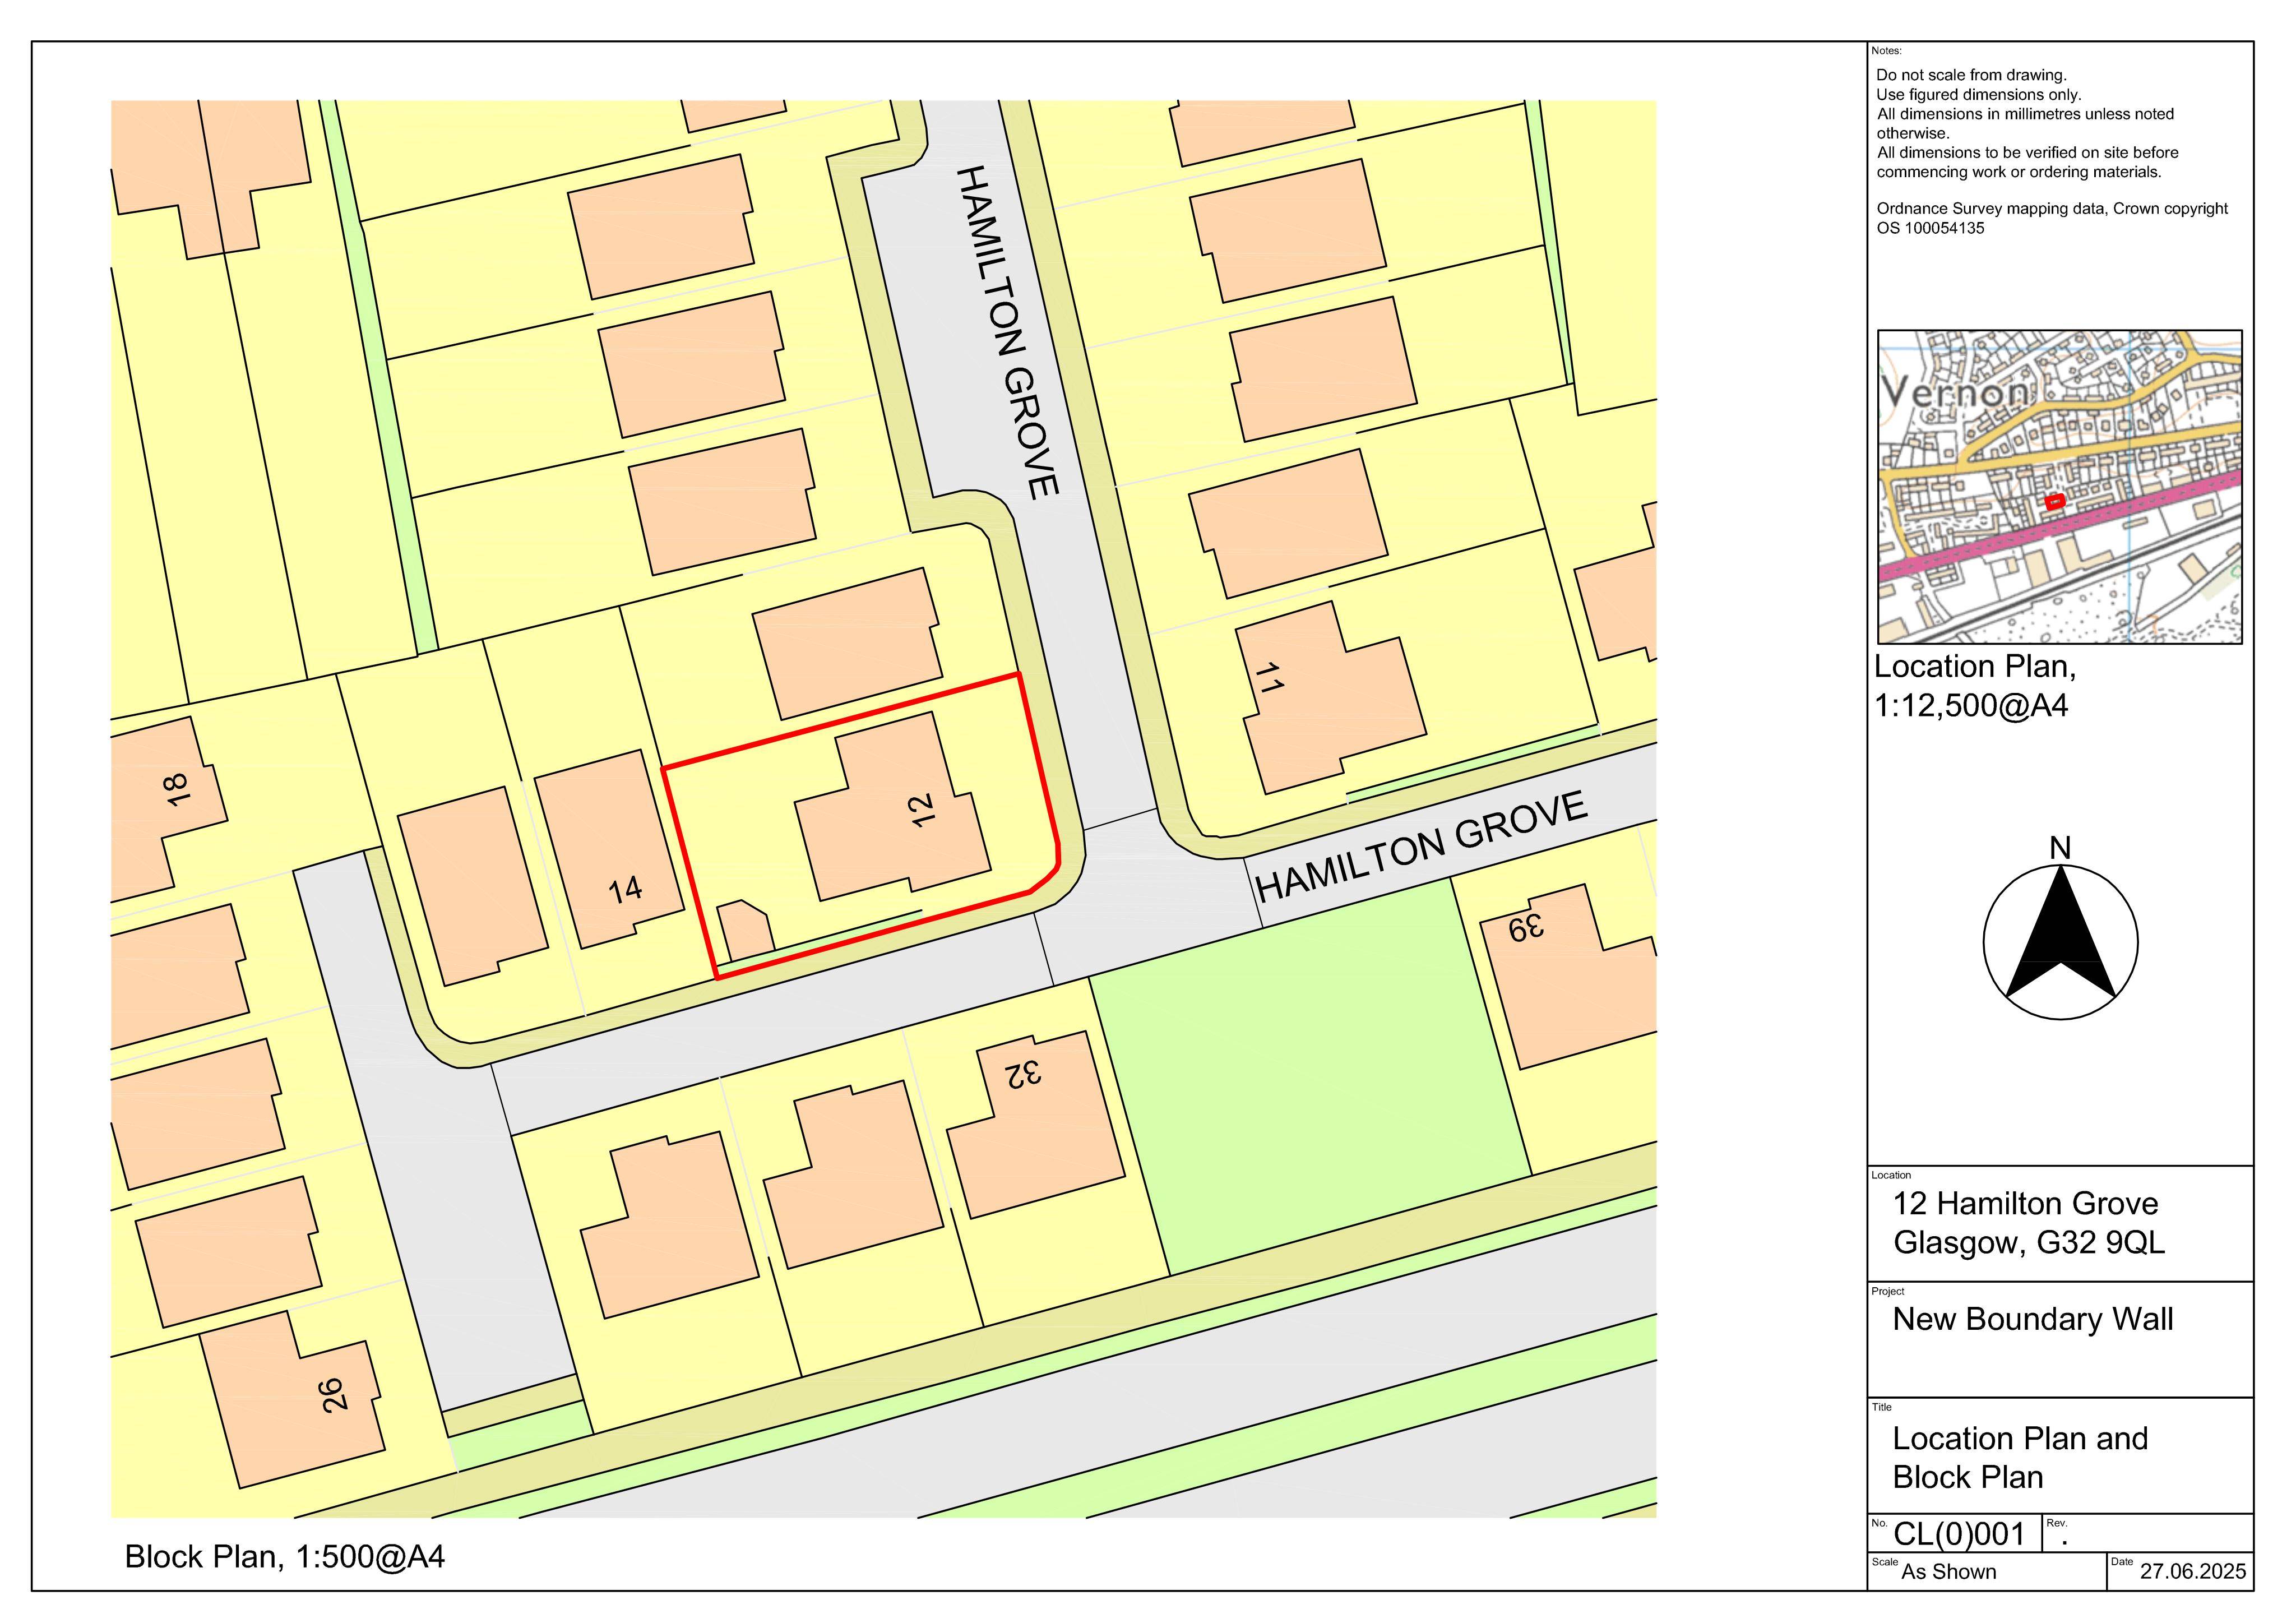Screen dimensions: 2296x1623
Task: Click the 'Use figured dimensions only.' note
Action: tap(1979, 95)
